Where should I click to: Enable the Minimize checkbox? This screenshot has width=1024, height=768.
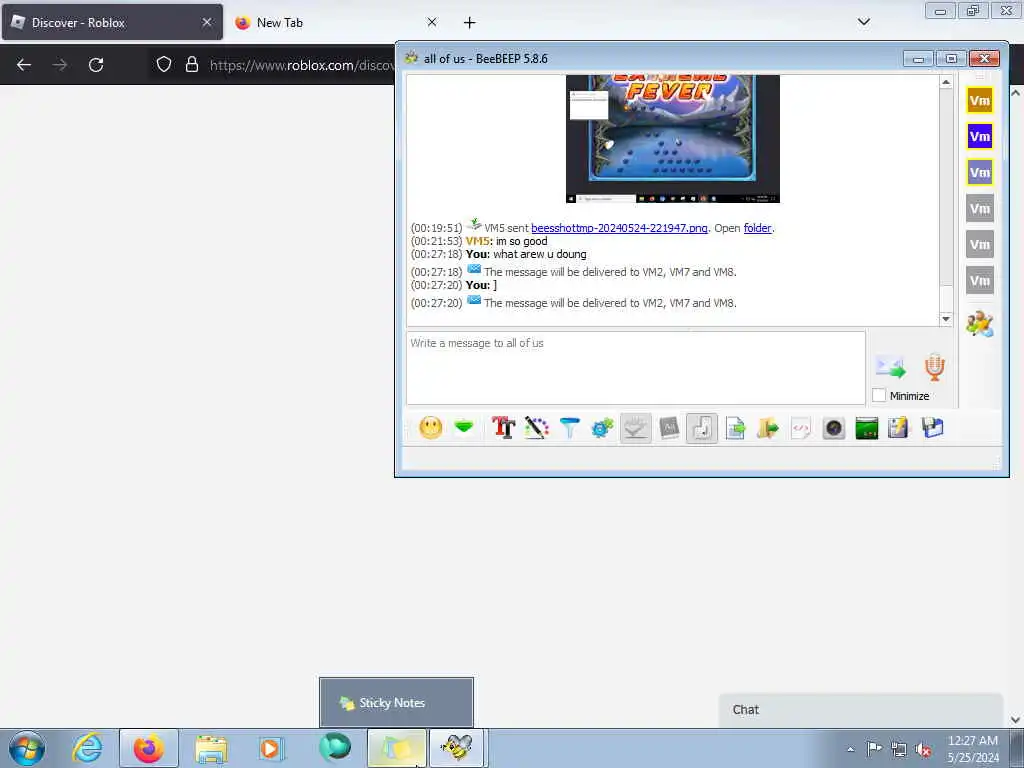point(879,395)
